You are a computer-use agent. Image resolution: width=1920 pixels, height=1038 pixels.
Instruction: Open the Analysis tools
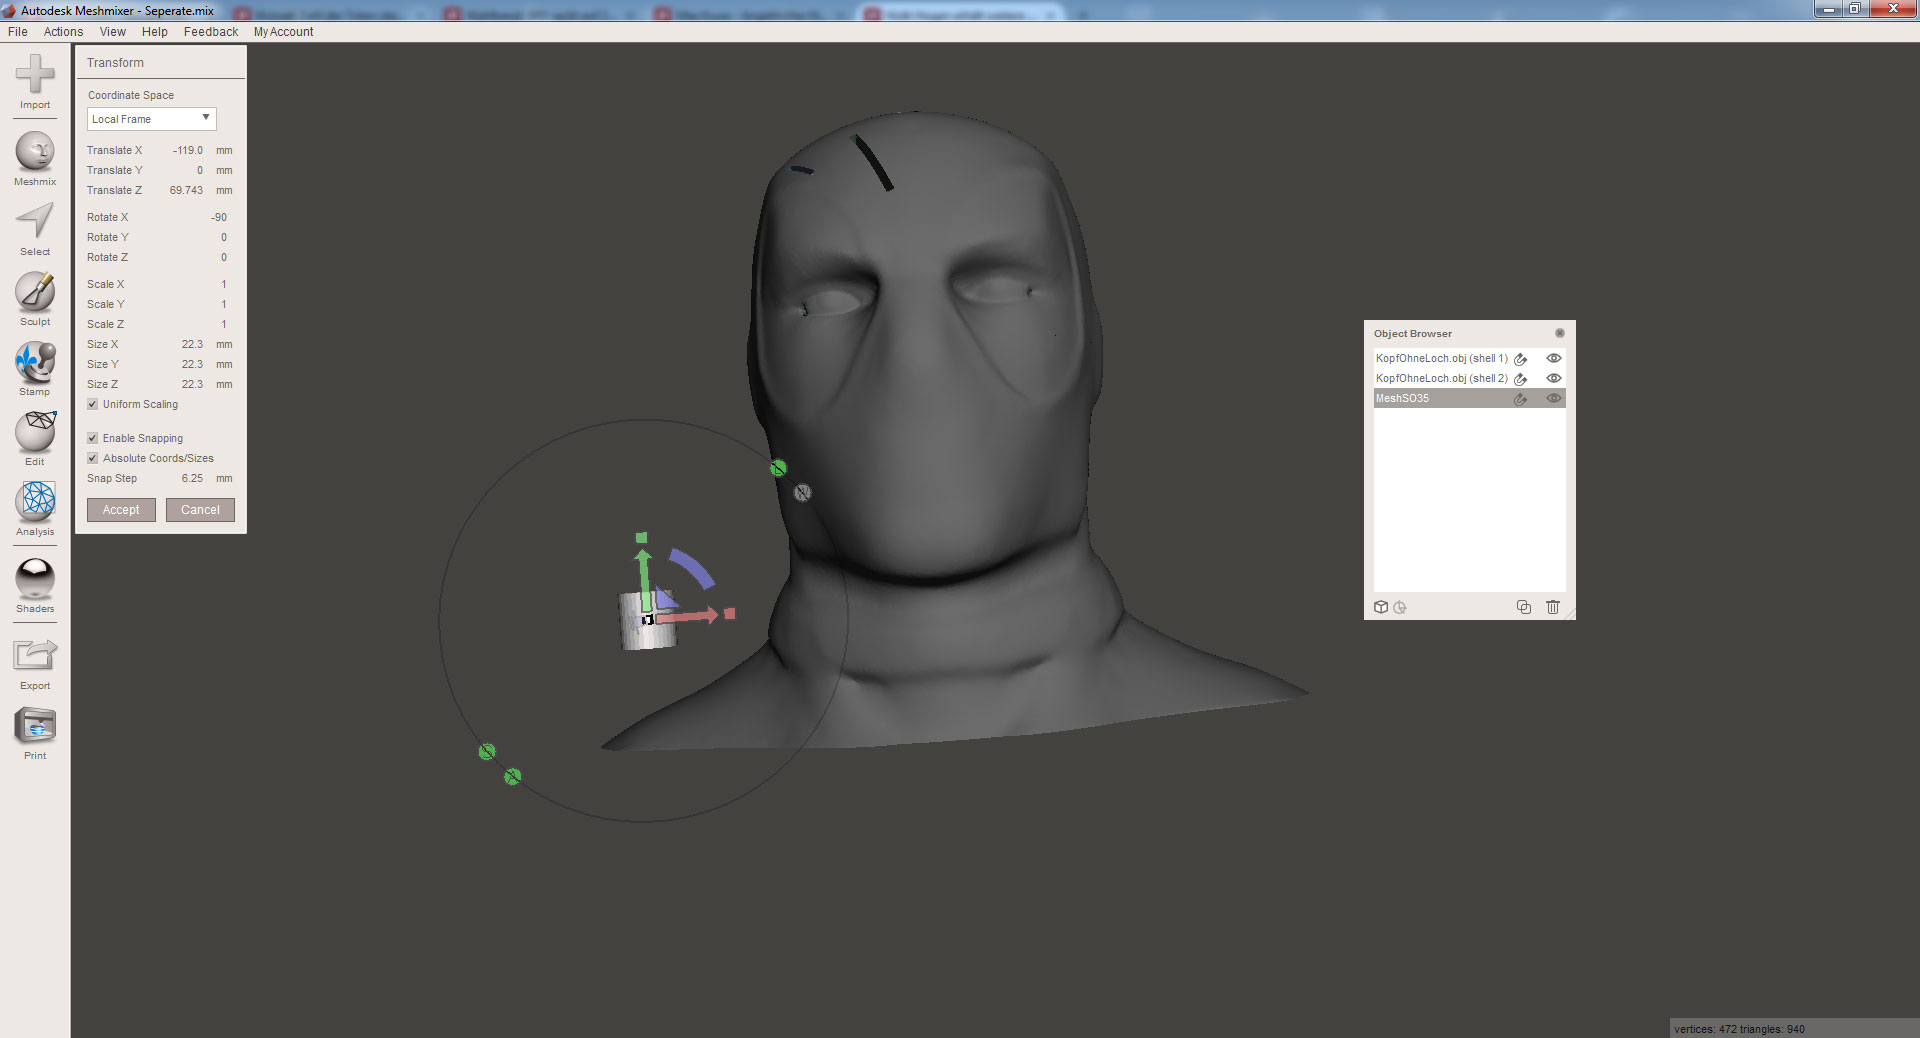point(35,509)
